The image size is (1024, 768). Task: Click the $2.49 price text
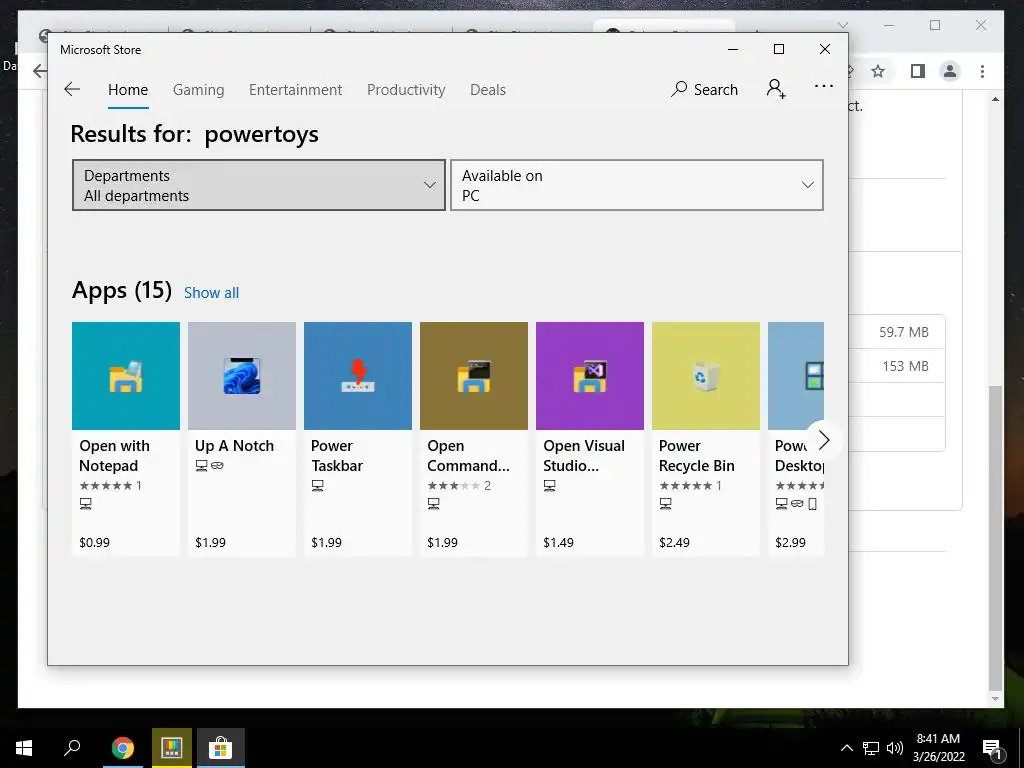pos(675,542)
